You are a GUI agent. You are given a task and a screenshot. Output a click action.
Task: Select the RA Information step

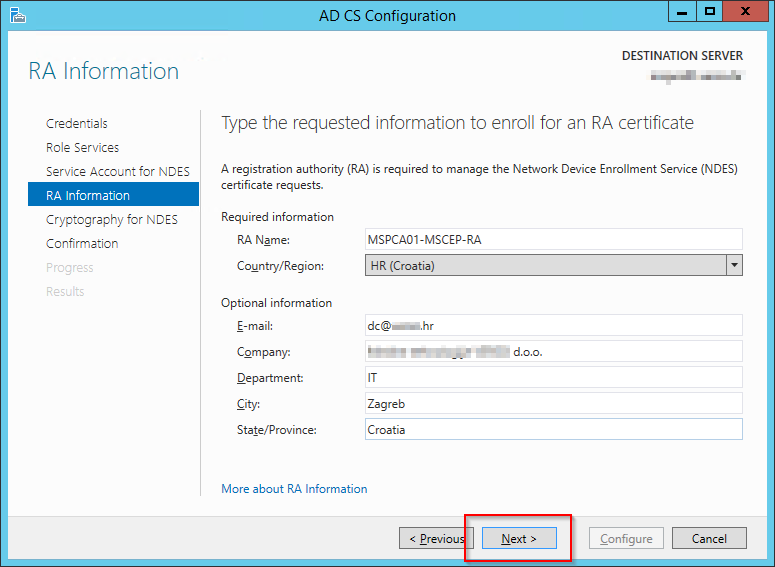coord(88,196)
